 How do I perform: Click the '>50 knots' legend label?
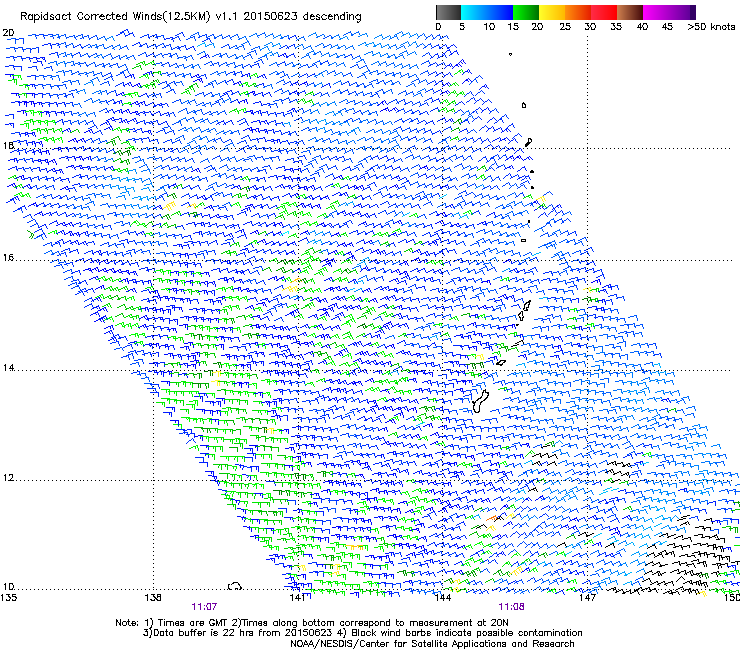pyautogui.click(x=711, y=27)
